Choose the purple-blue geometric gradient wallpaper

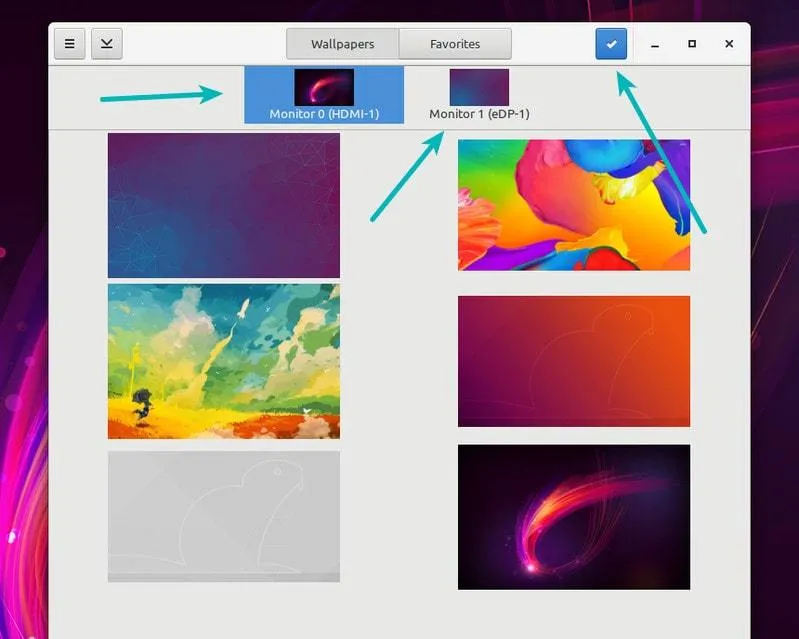click(x=224, y=205)
